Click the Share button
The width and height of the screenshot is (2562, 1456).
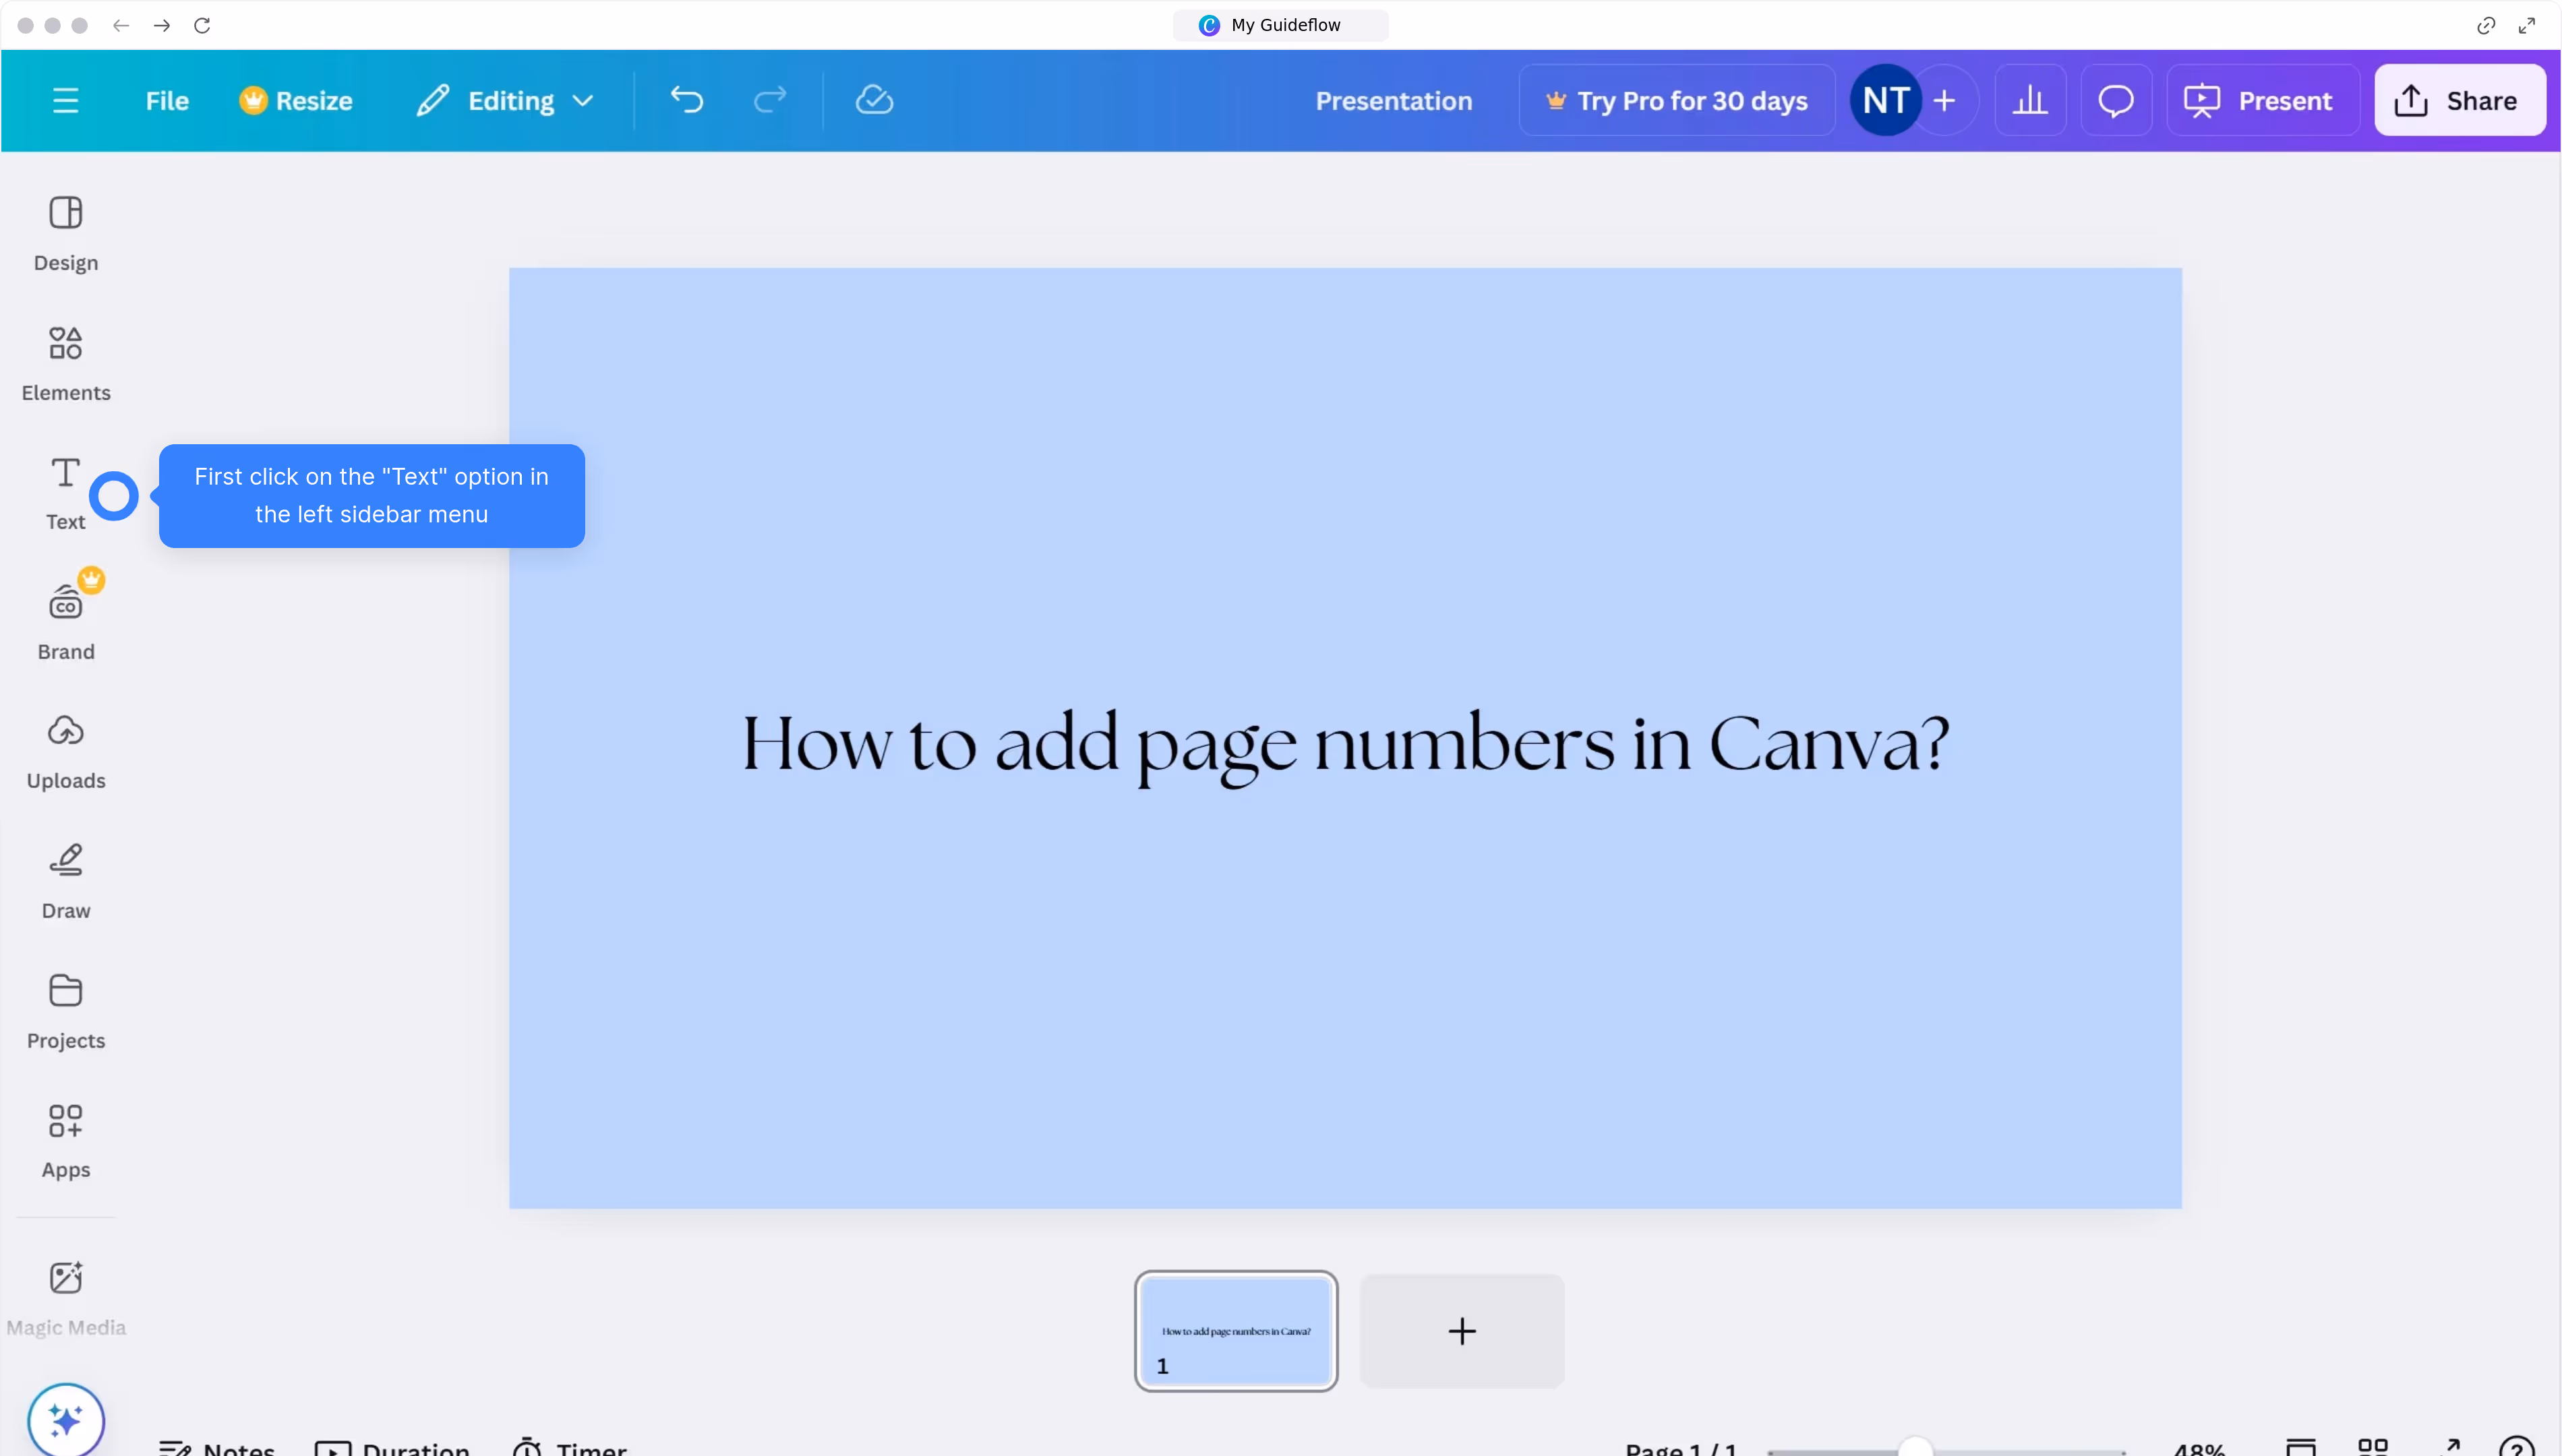click(x=2459, y=100)
